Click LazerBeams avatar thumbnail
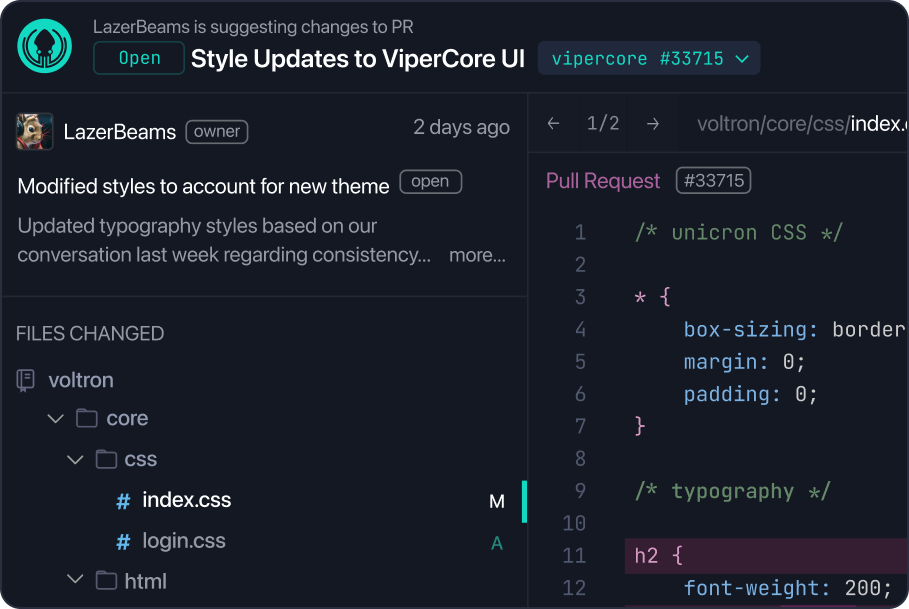 pos(35,132)
